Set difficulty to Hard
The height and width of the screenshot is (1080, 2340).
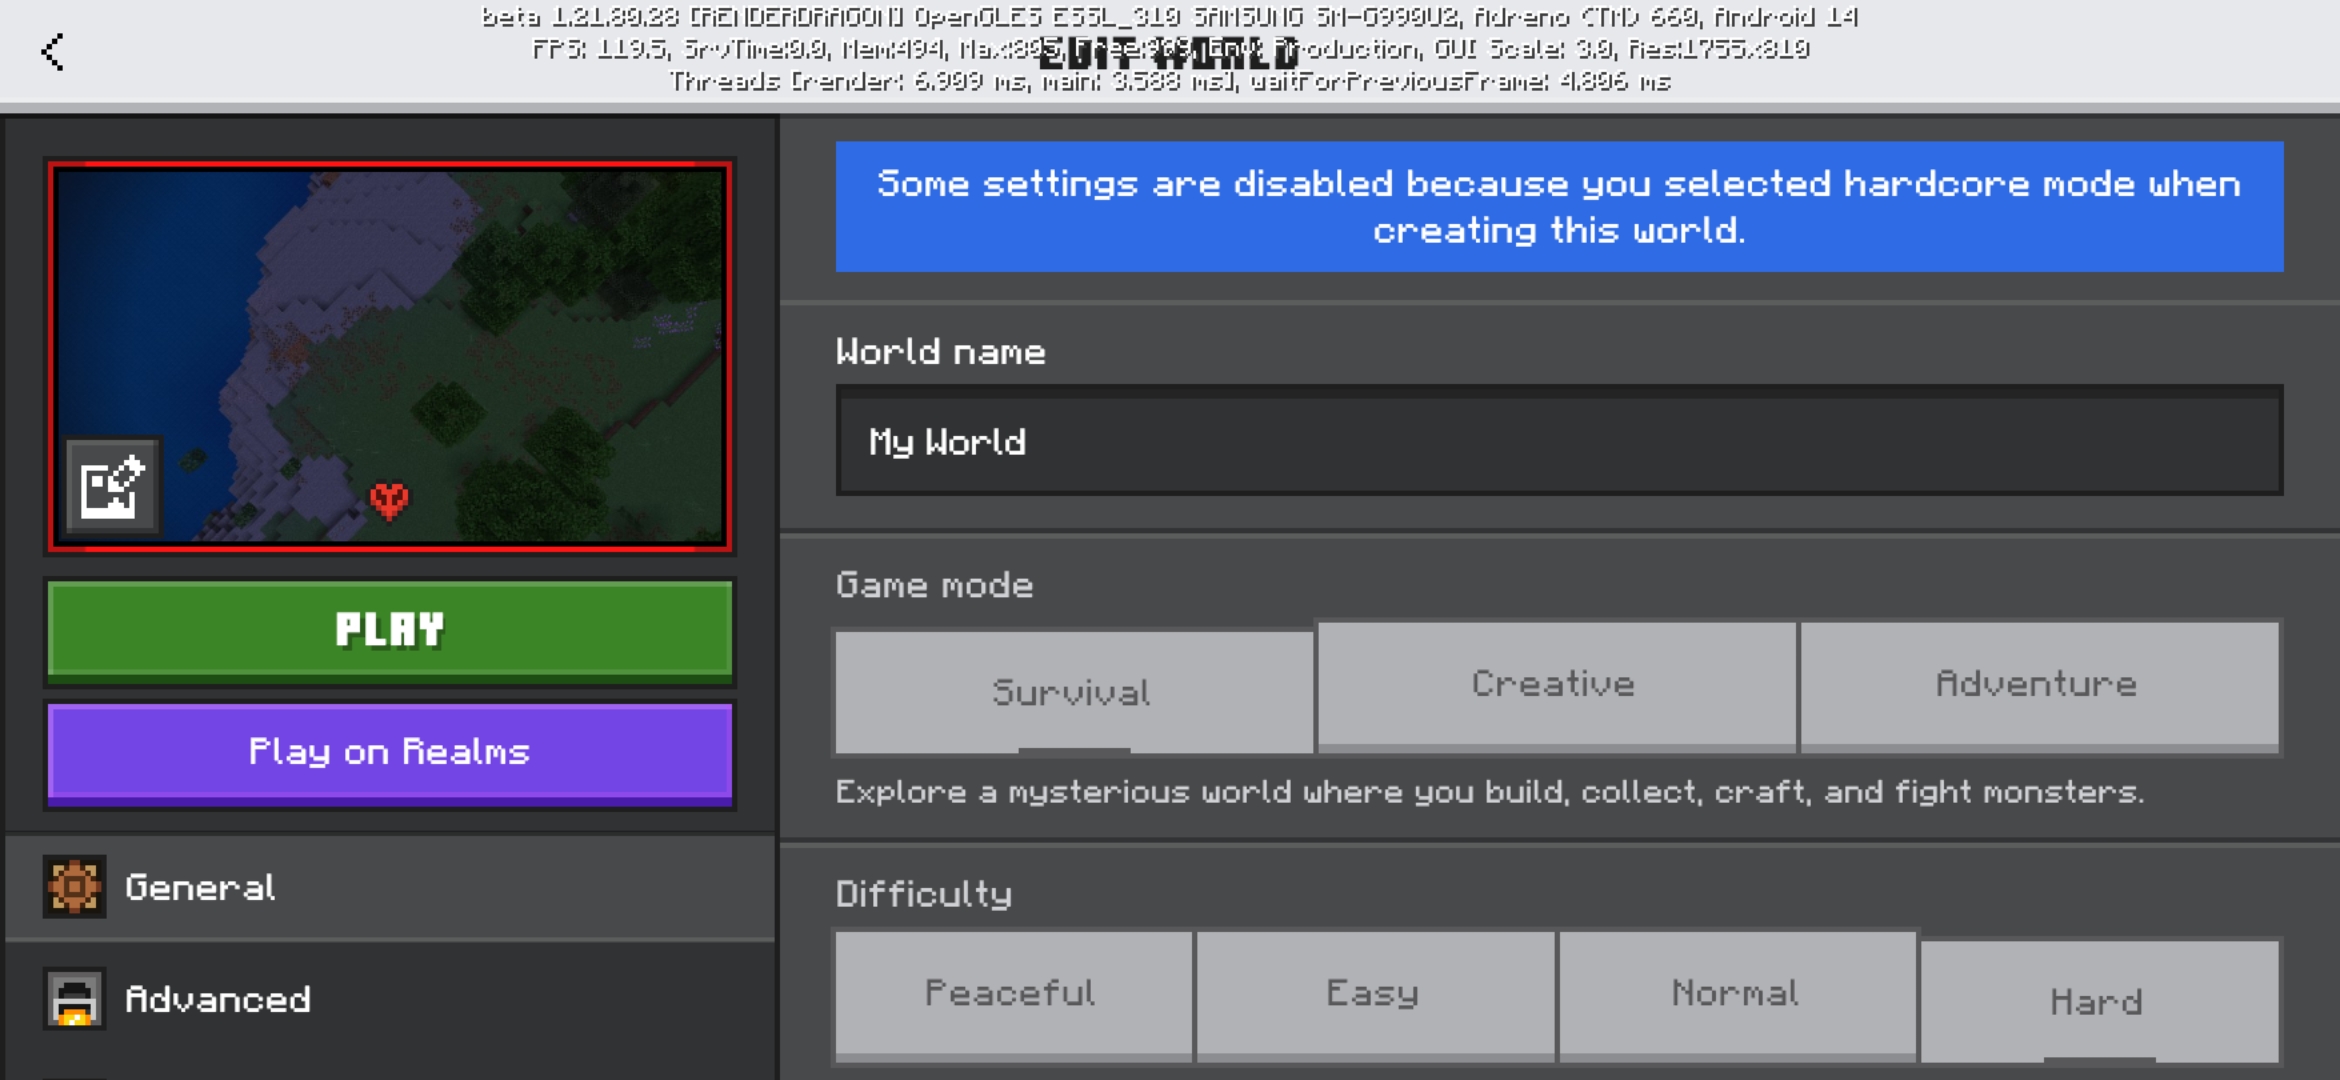pyautogui.click(x=2098, y=1002)
